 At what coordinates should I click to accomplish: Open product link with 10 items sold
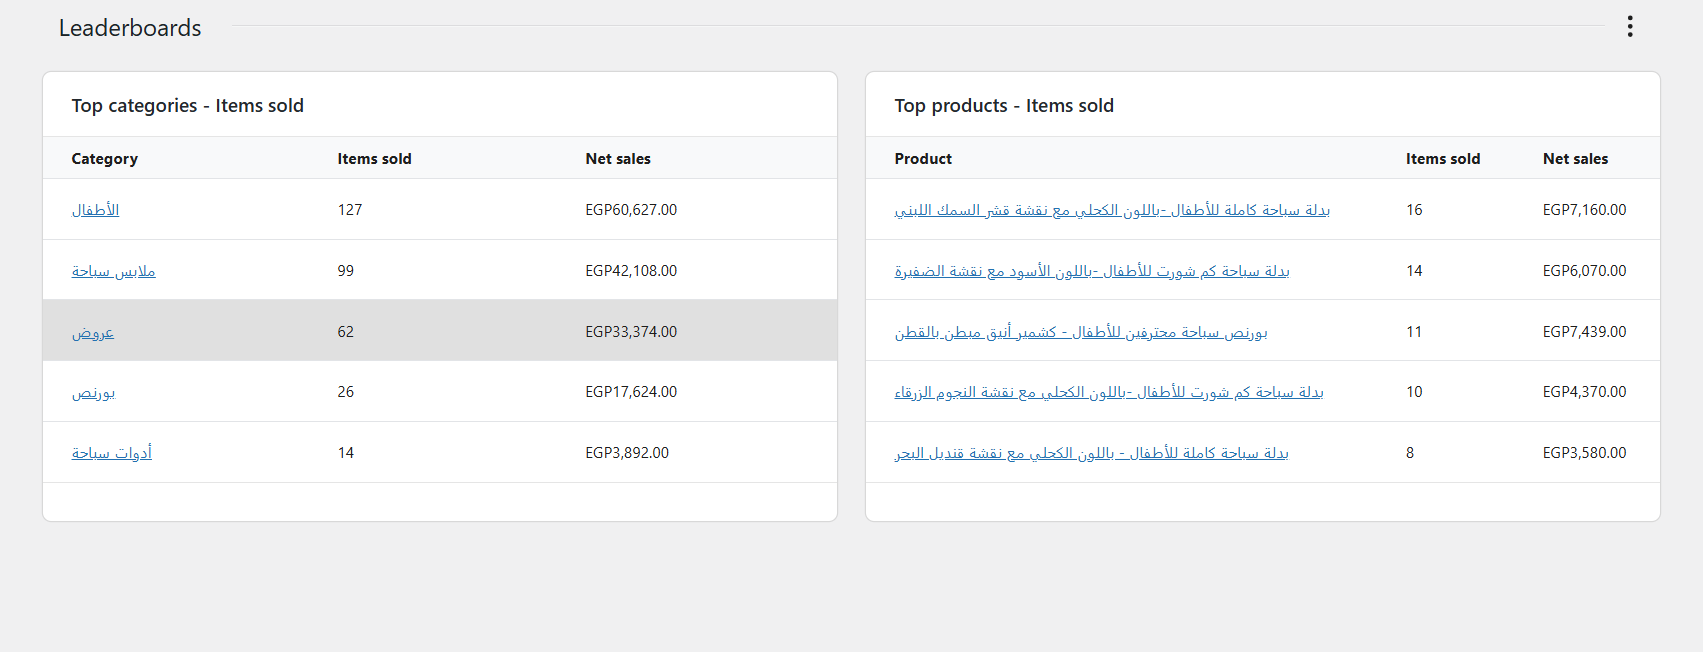[x=1109, y=392]
